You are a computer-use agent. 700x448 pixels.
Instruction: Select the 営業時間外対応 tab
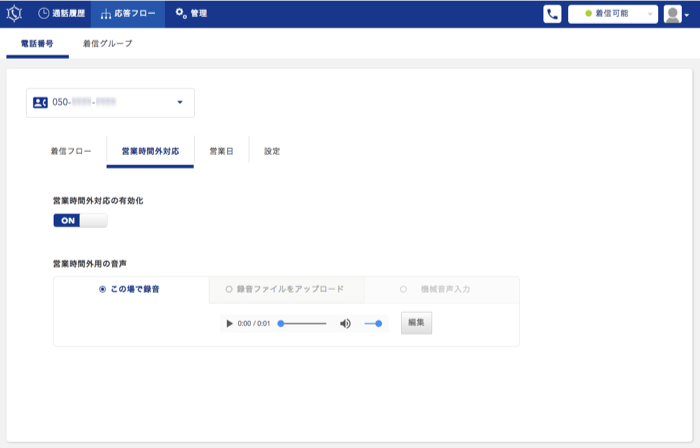click(x=150, y=151)
